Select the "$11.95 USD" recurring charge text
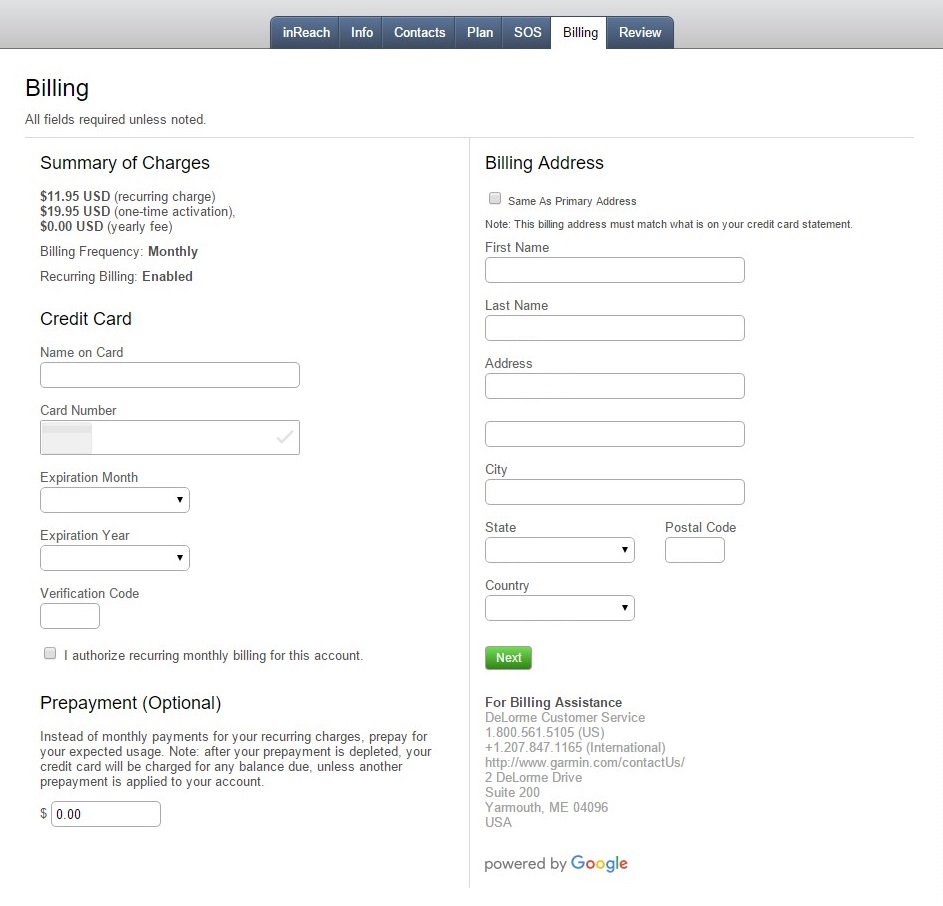Screen dimensions: 943x906 (75, 196)
